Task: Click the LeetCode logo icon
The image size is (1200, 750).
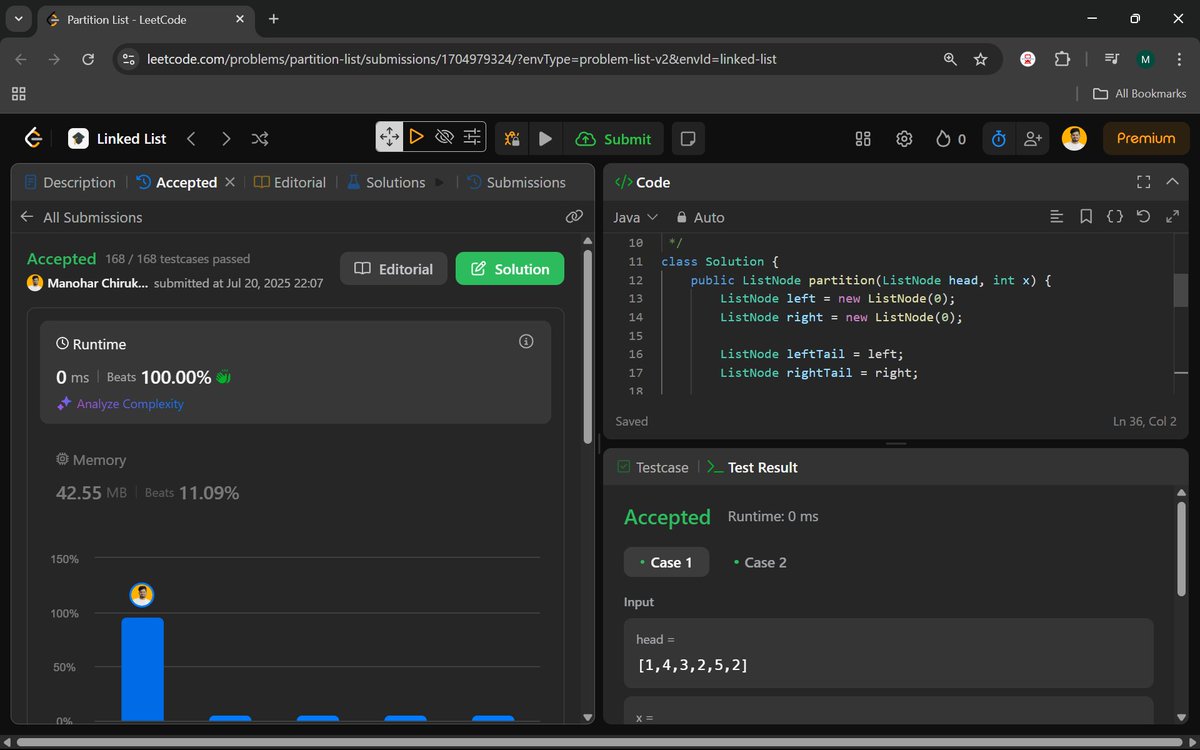Action: (x=33, y=138)
